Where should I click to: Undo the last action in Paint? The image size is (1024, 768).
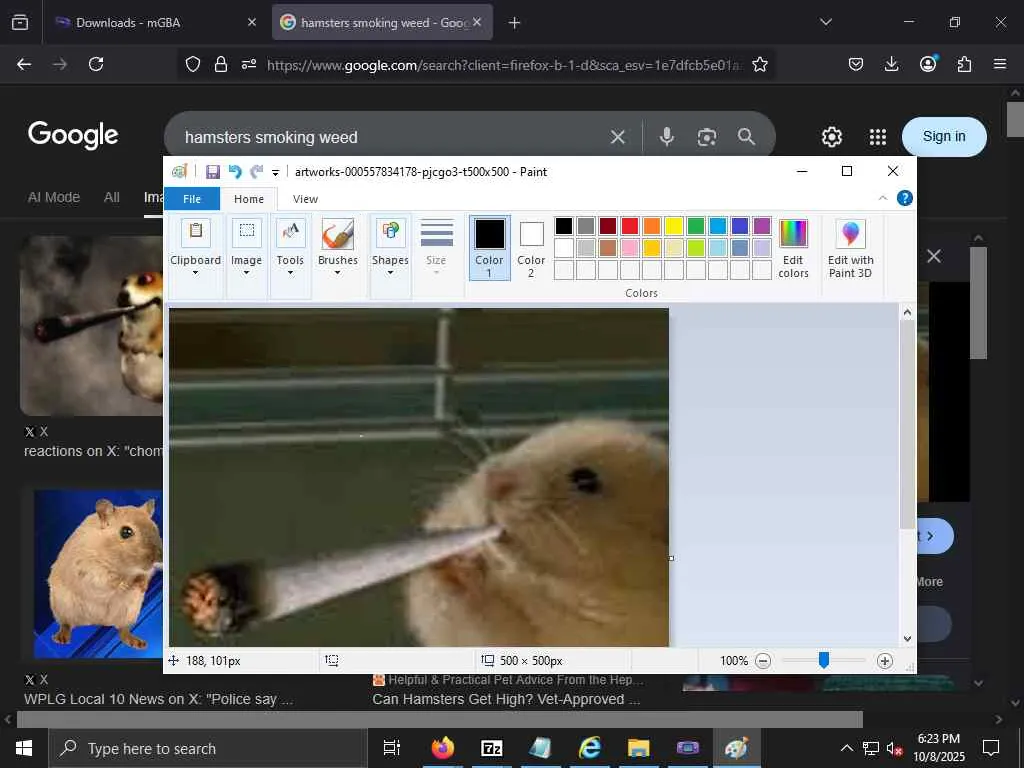(x=235, y=172)
